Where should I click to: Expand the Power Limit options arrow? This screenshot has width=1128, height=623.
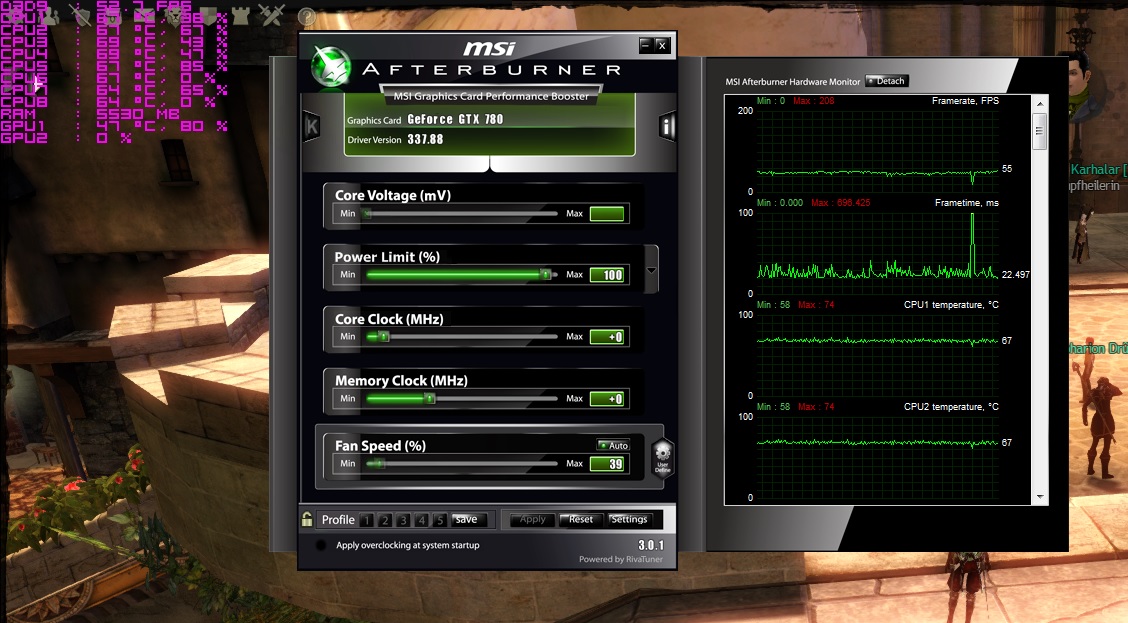[x=651, y=270]
